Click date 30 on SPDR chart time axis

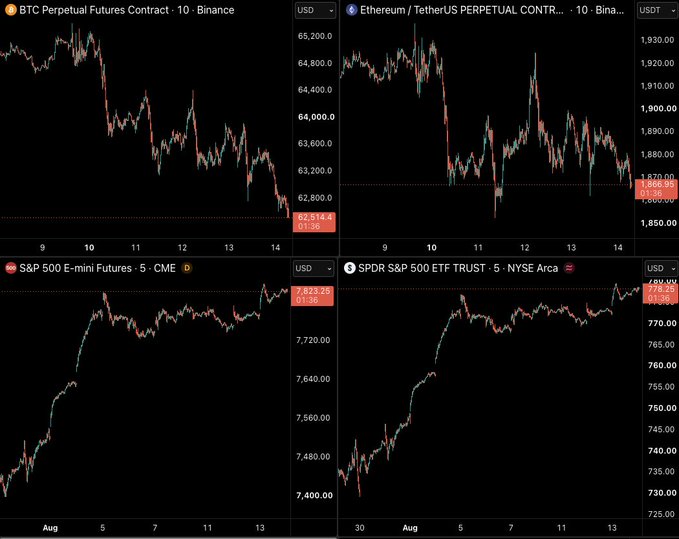point(359,528)
